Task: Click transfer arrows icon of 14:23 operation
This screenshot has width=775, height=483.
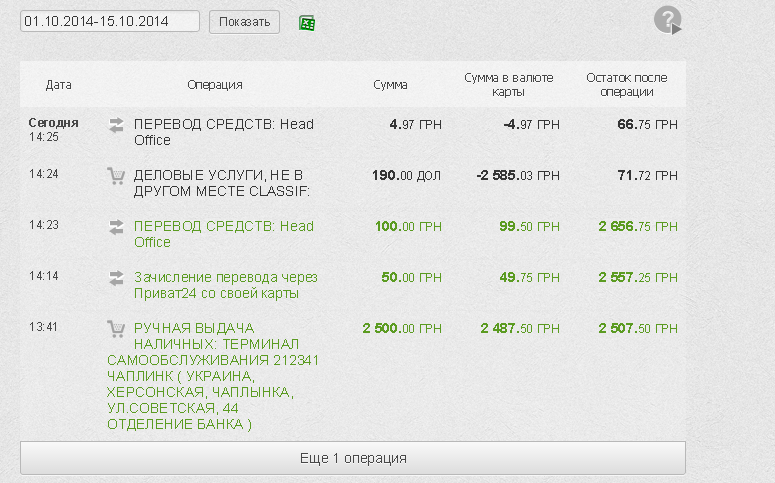Action: click(x=116, y=227)
